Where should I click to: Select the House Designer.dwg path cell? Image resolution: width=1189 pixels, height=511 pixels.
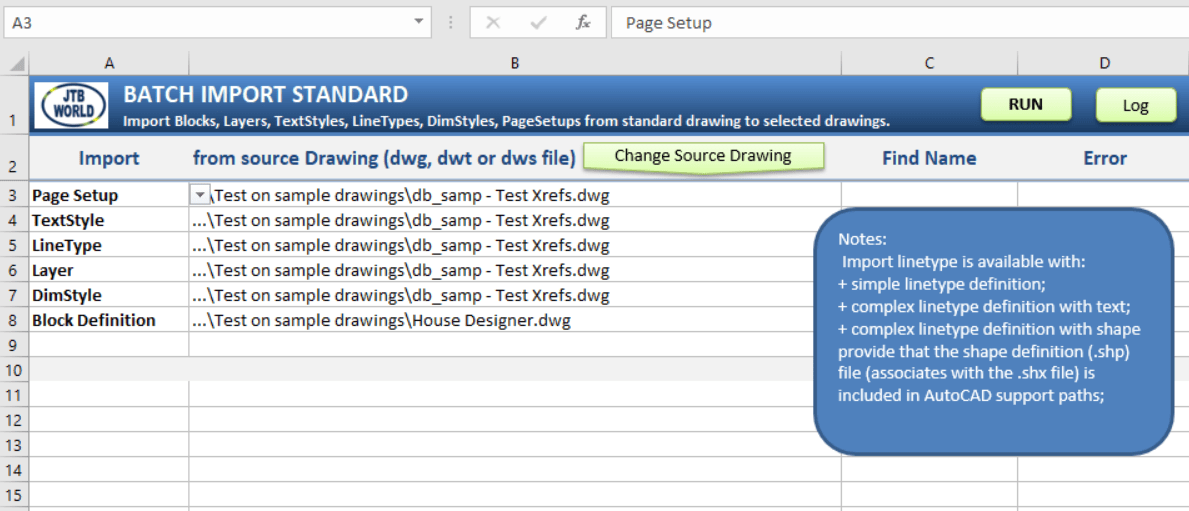[515, 320]
